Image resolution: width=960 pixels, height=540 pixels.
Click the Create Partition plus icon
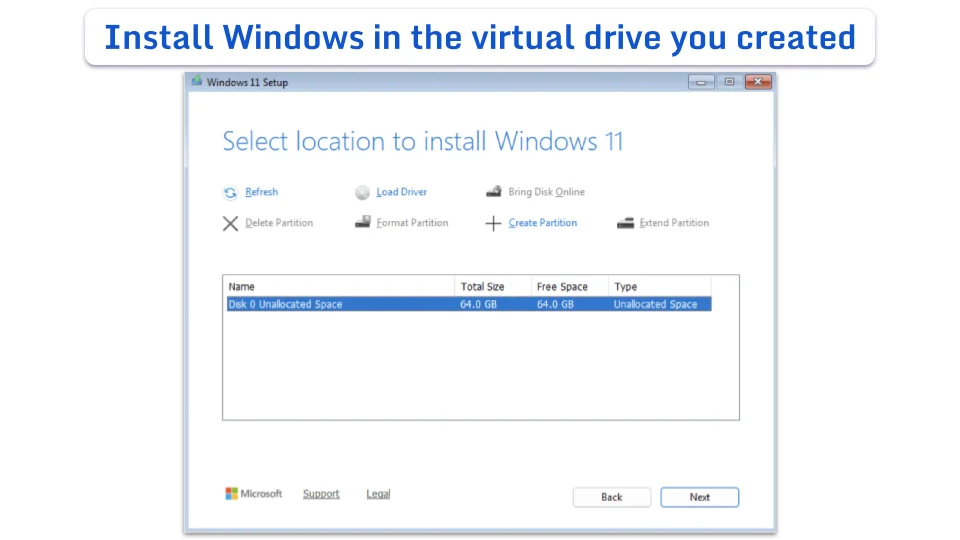493,223
